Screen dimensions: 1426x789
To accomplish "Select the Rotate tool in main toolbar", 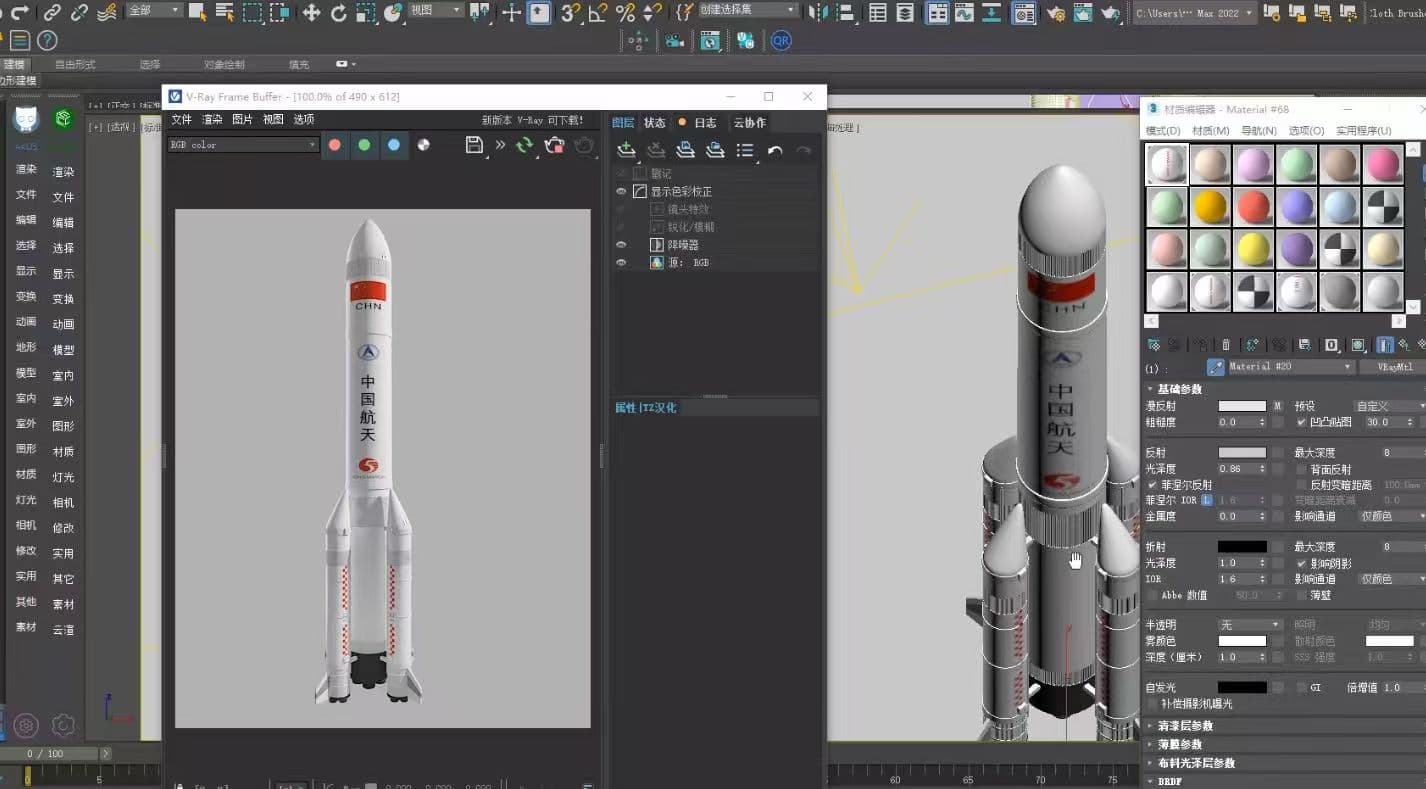I will (339, 12).
